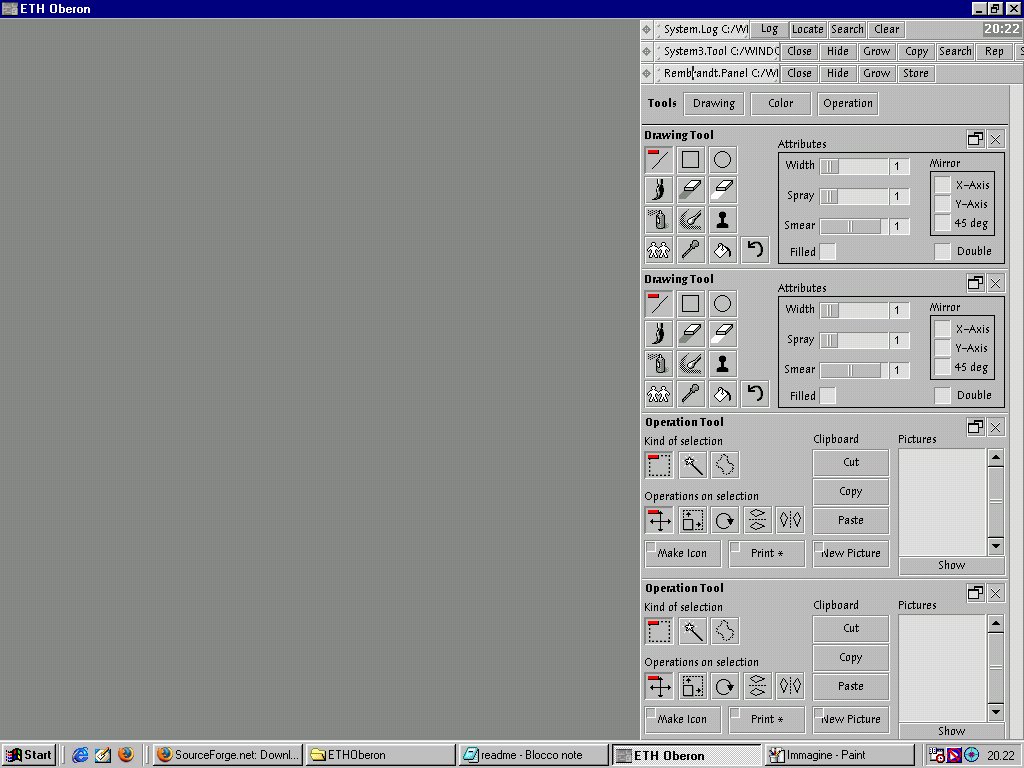
Task: Select the circle tool in upper Drawing Tool panel
Action: (x=722, y=160)
